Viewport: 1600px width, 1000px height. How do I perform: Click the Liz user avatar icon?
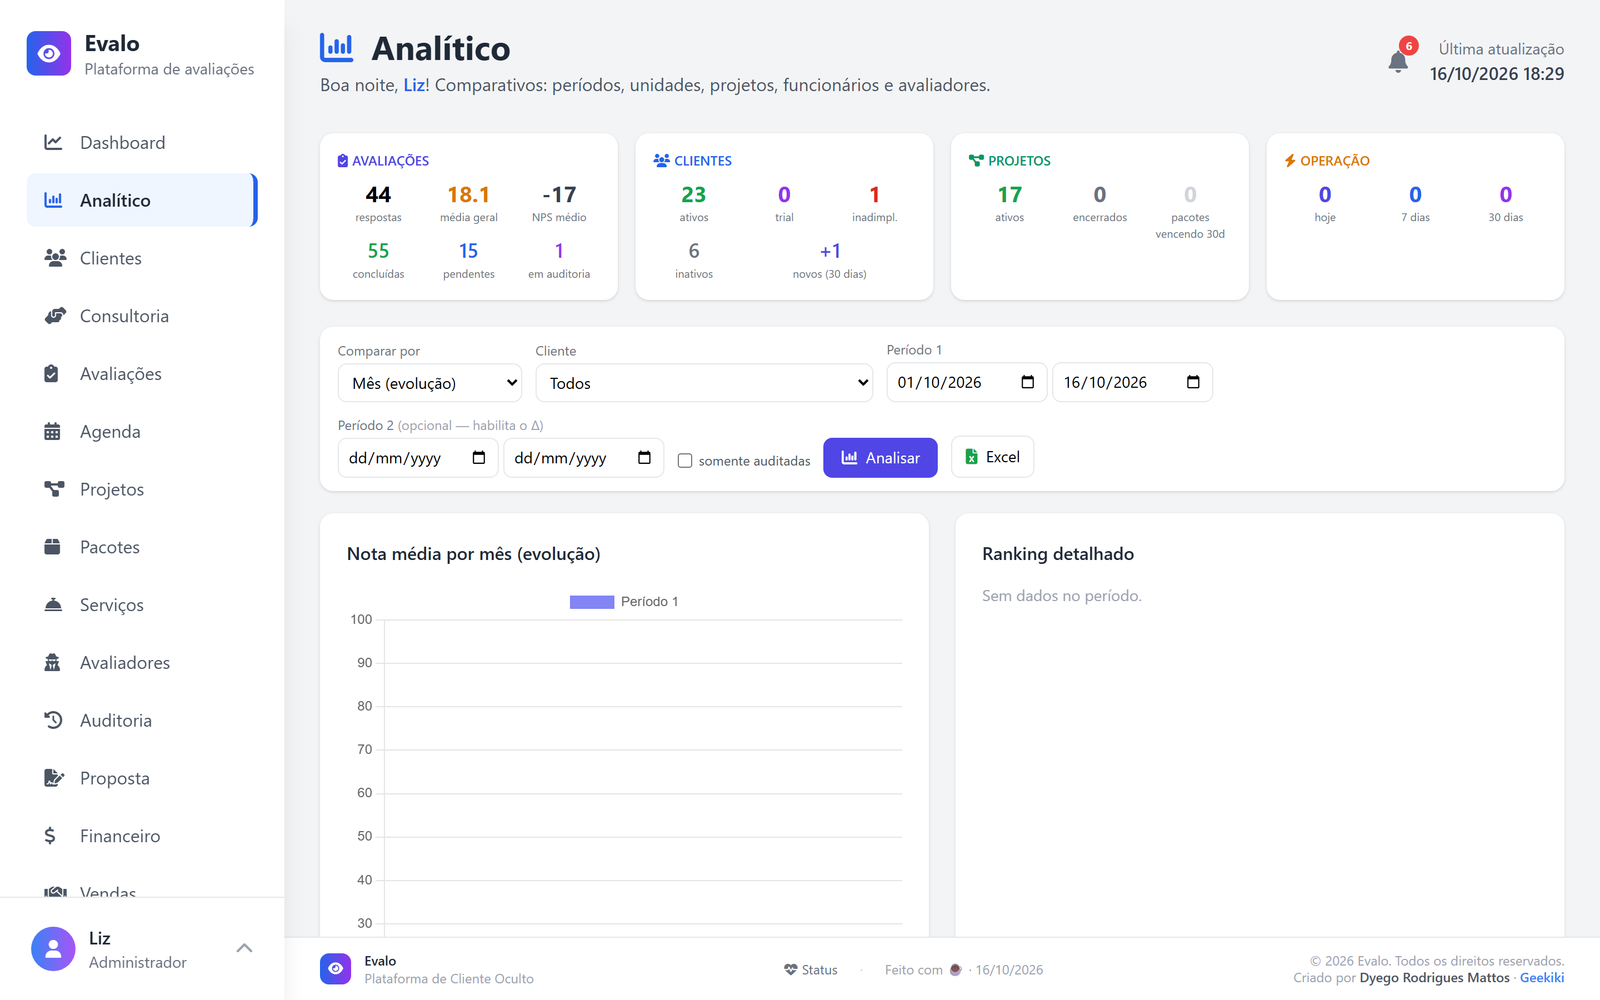53,949
